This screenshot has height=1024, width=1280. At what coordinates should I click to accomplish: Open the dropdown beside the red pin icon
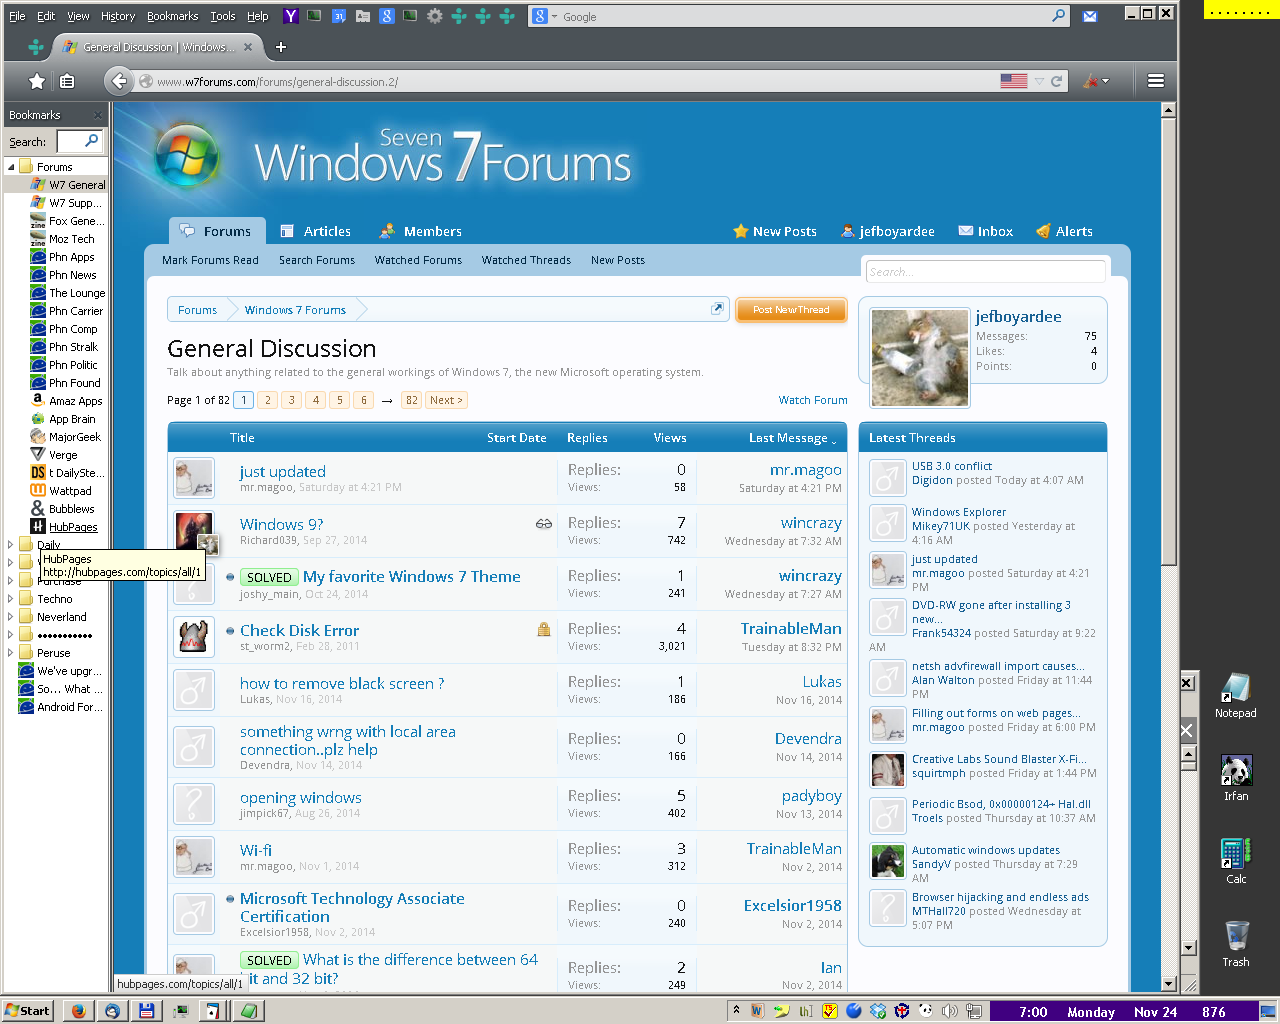pos(1105,81)
